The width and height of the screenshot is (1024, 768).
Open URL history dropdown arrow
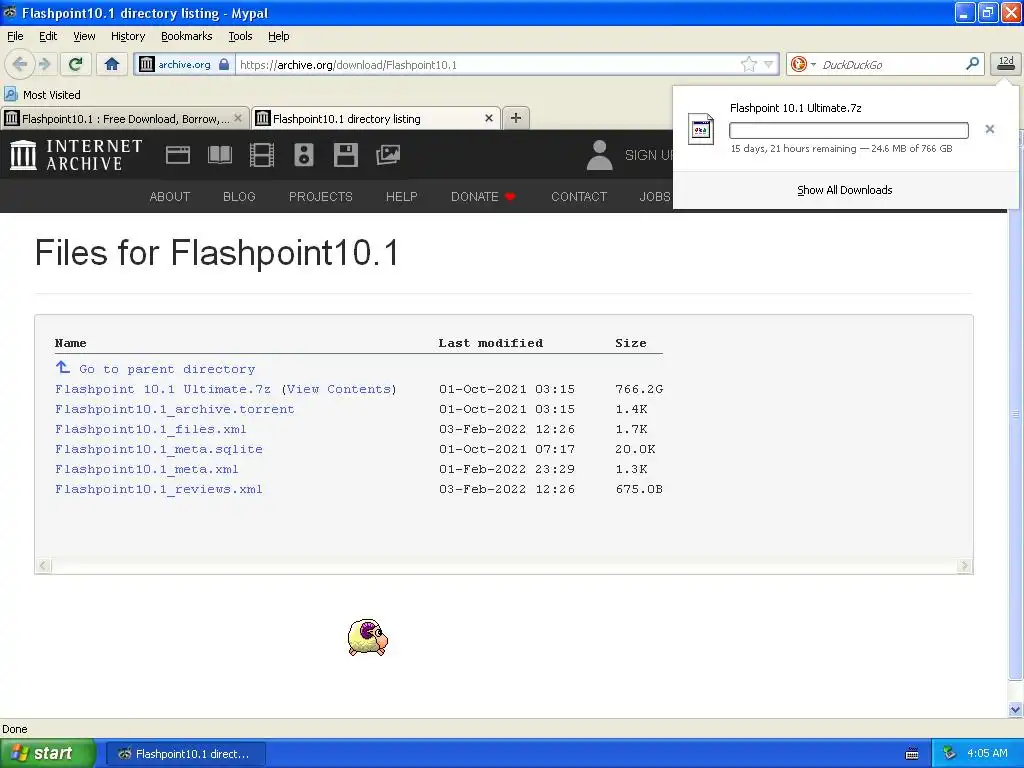click(768, 64)
